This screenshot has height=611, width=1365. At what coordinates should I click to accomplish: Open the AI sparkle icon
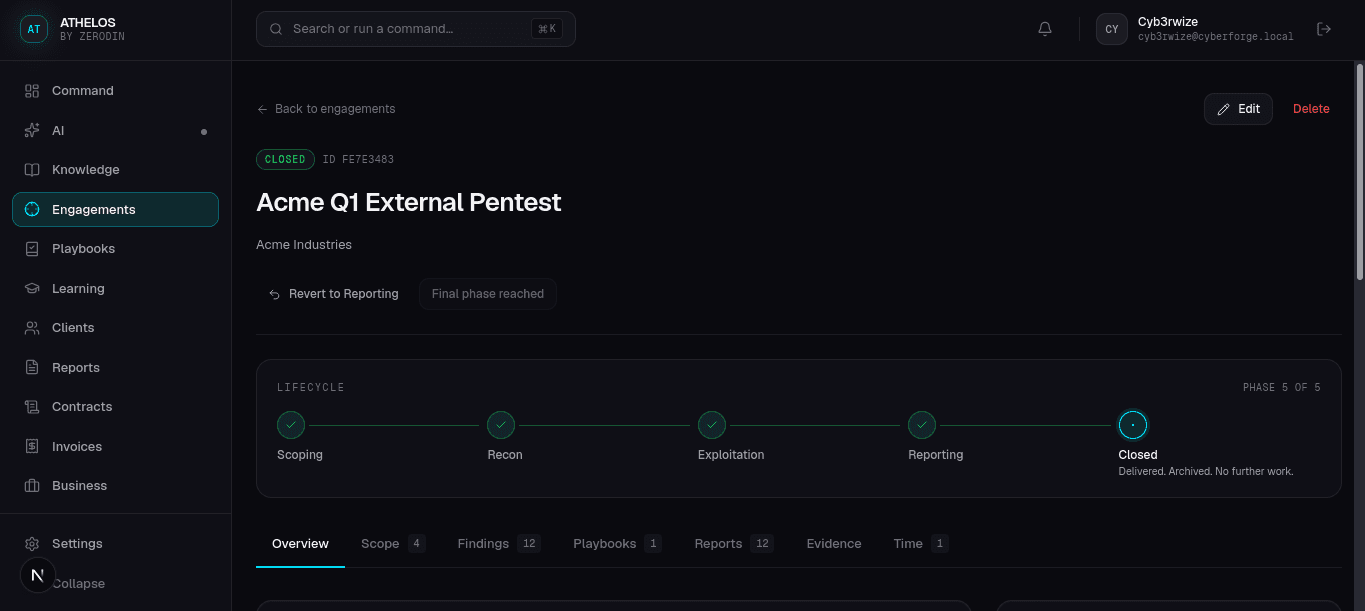32,131
